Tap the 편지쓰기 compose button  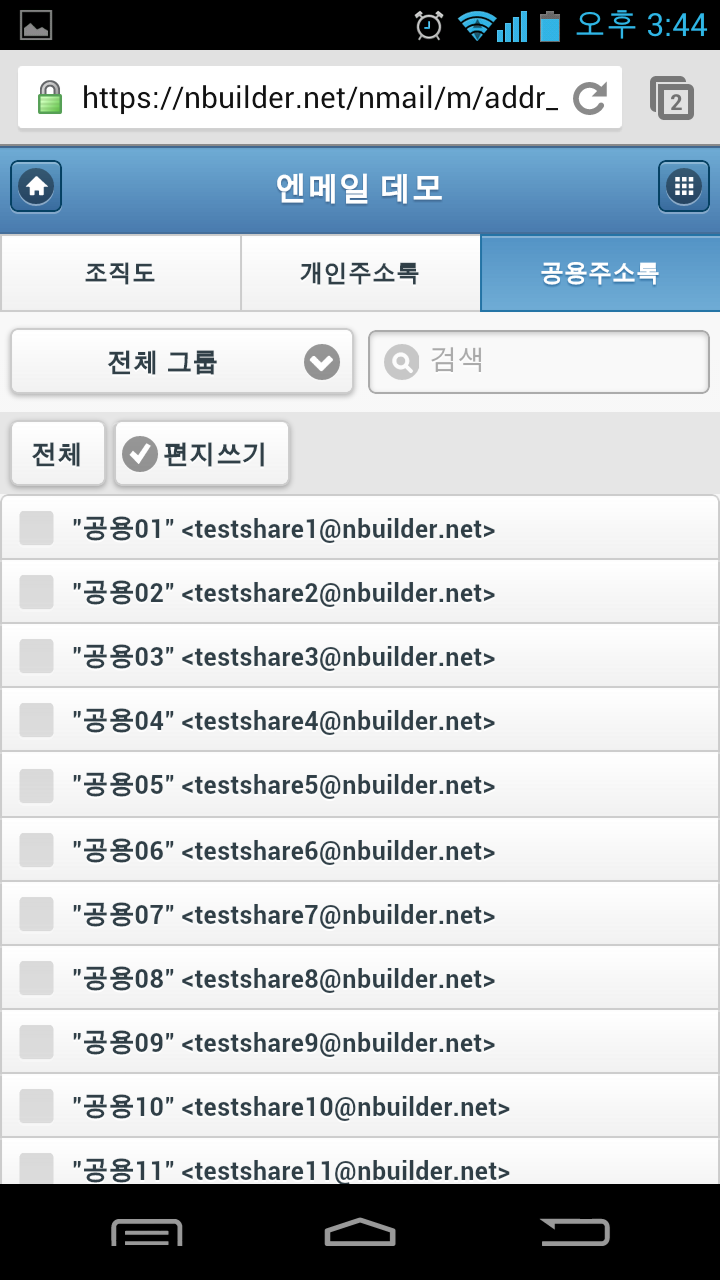tap(202, 454)
